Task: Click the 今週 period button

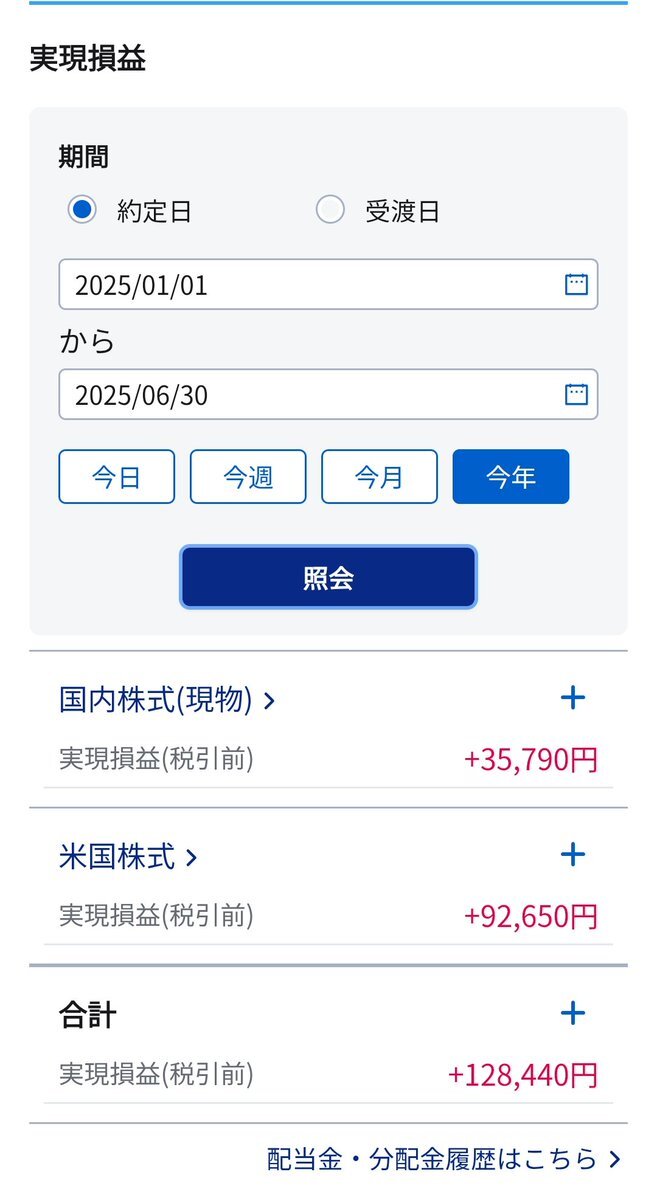Action: tap(248, 477)
